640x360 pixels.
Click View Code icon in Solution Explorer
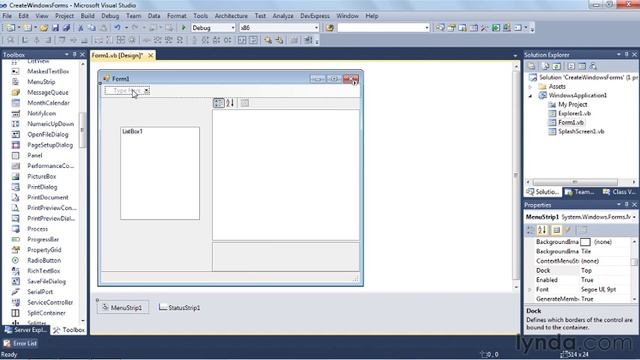(571, 66)
